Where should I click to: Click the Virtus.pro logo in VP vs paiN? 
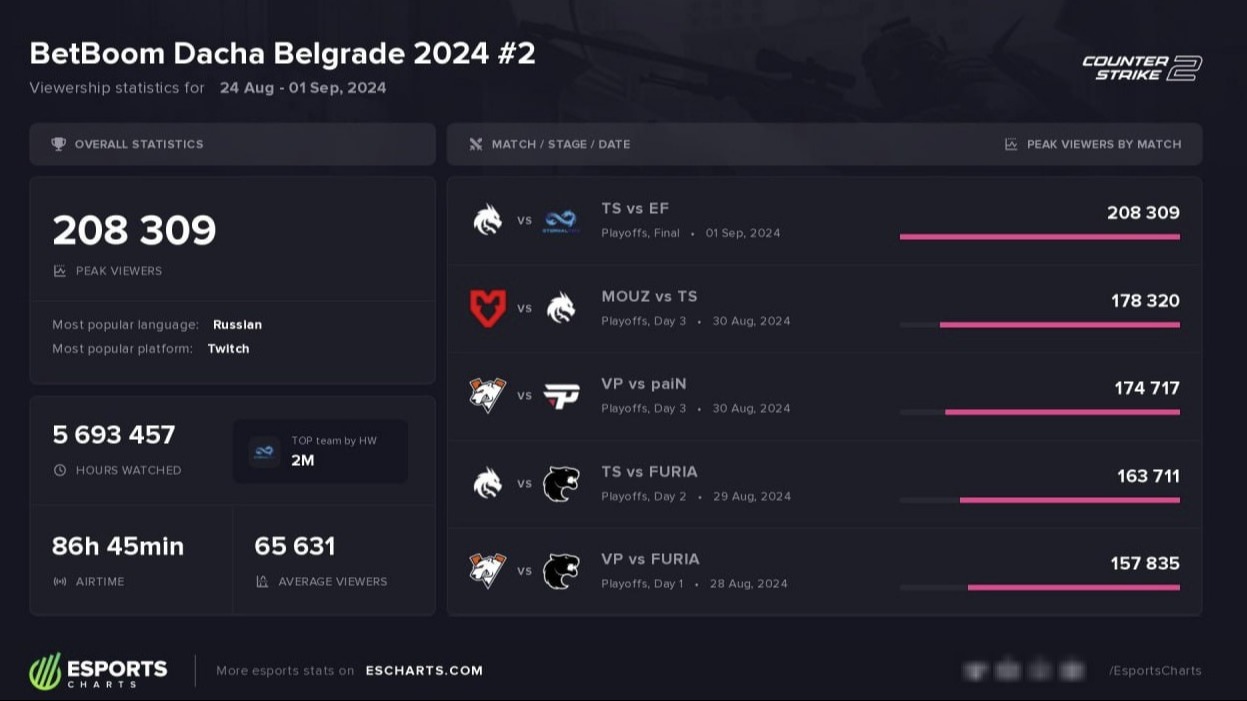488,396
